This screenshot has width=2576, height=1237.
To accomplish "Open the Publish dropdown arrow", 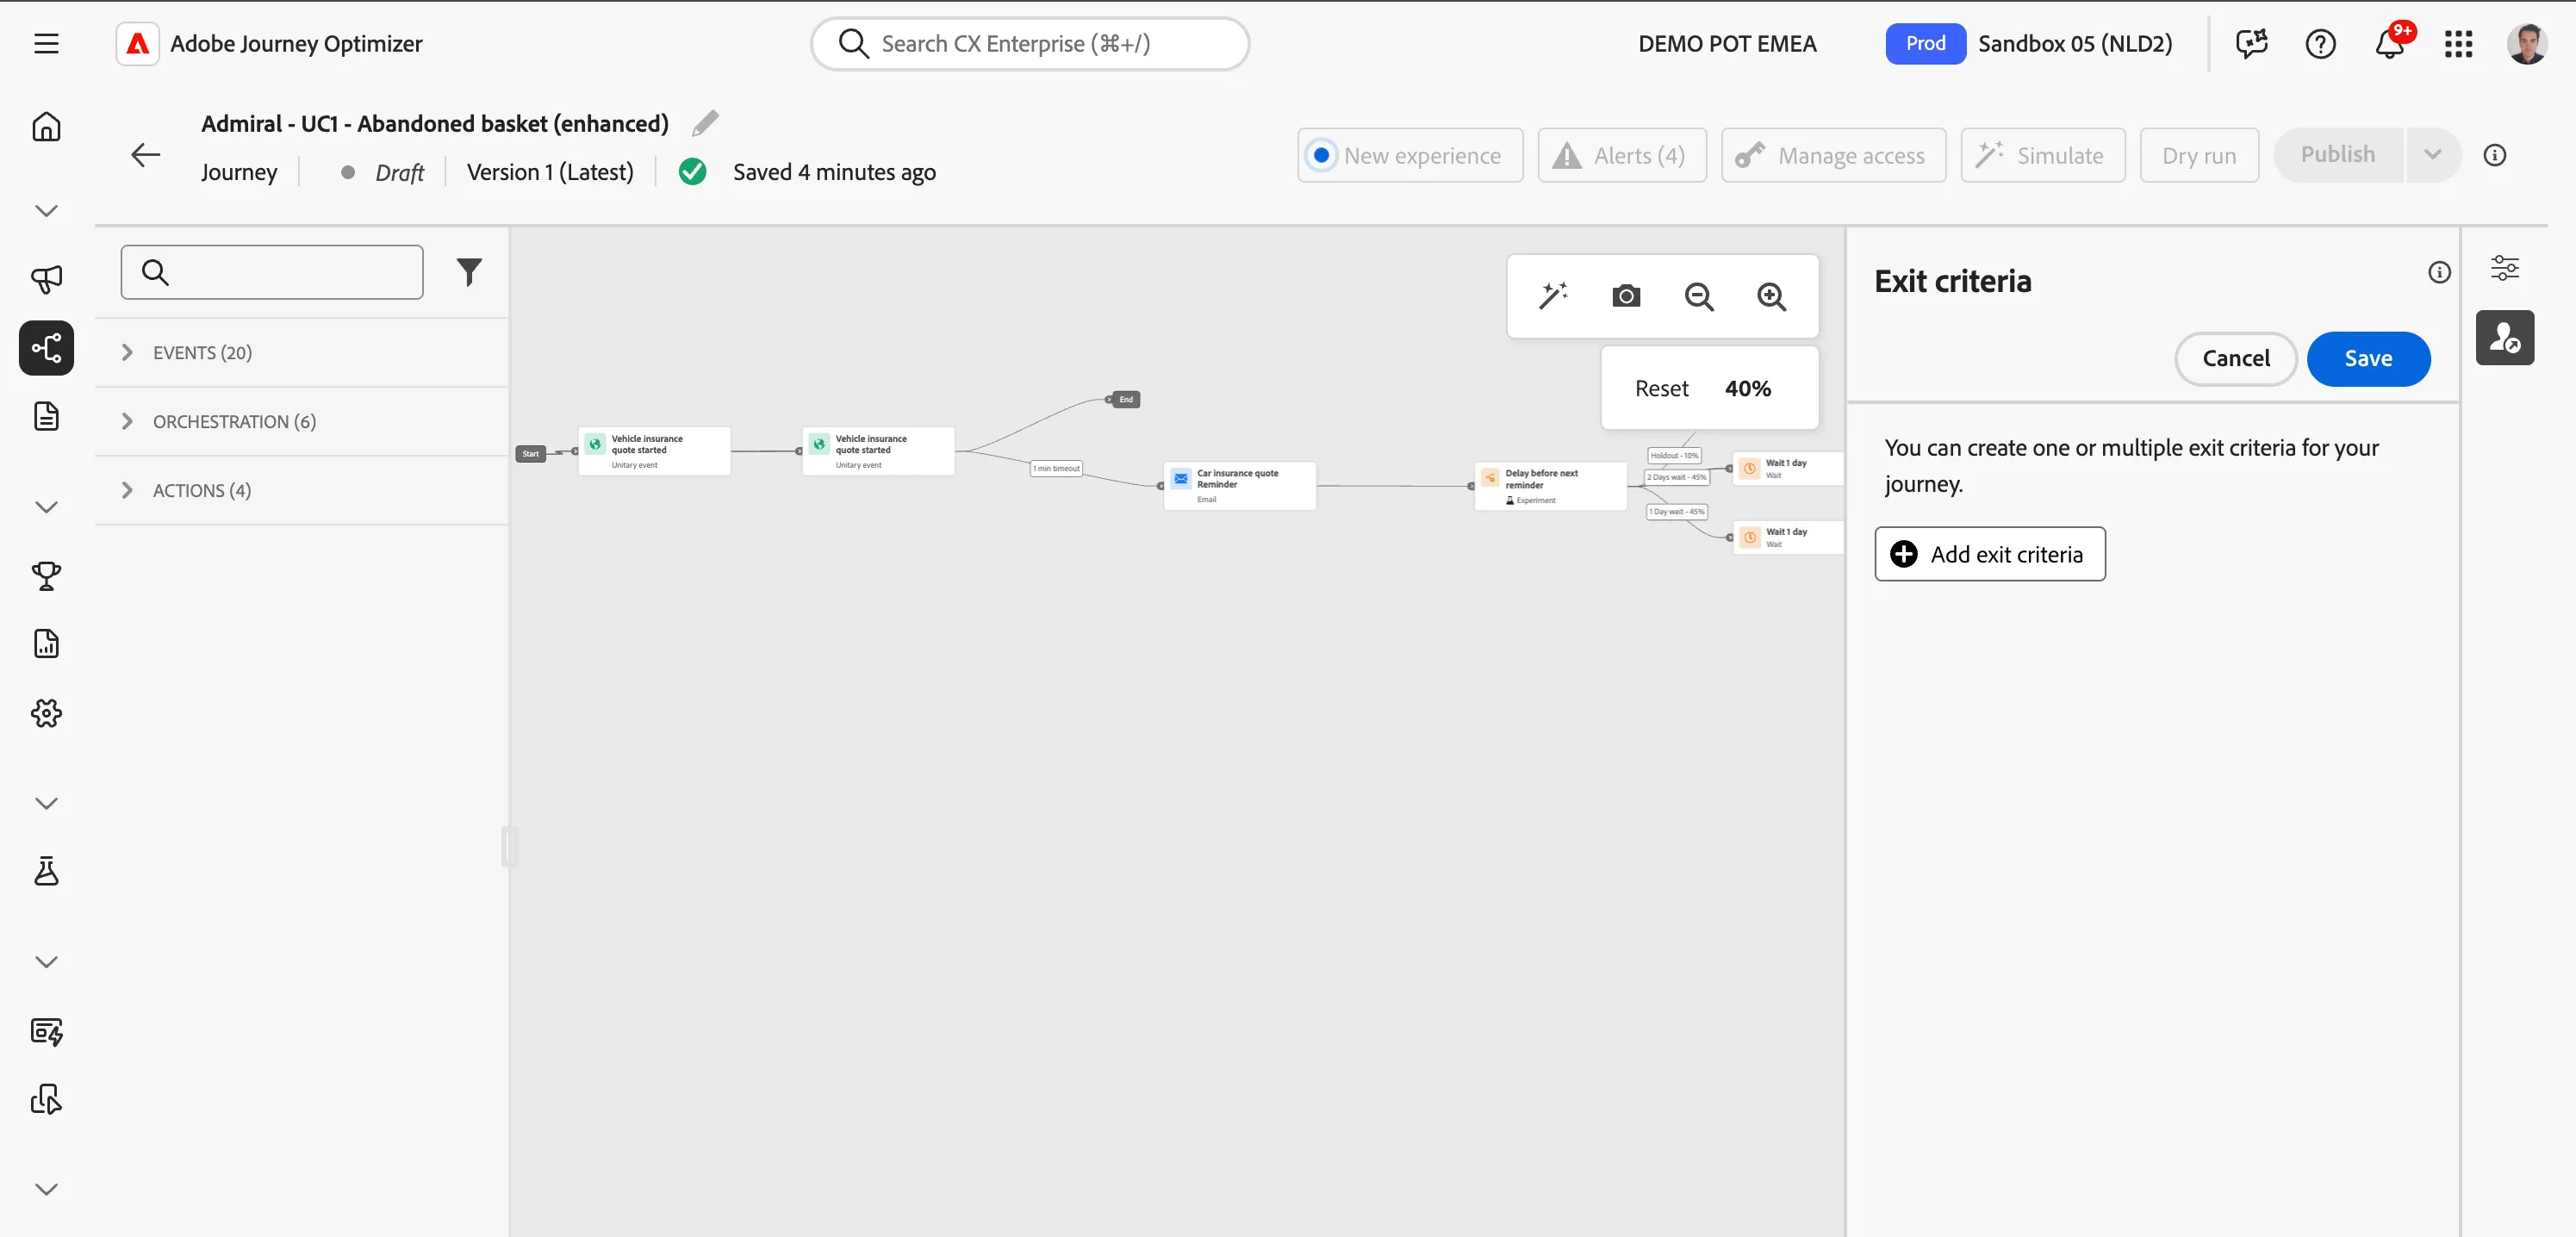I will 2432,155.
